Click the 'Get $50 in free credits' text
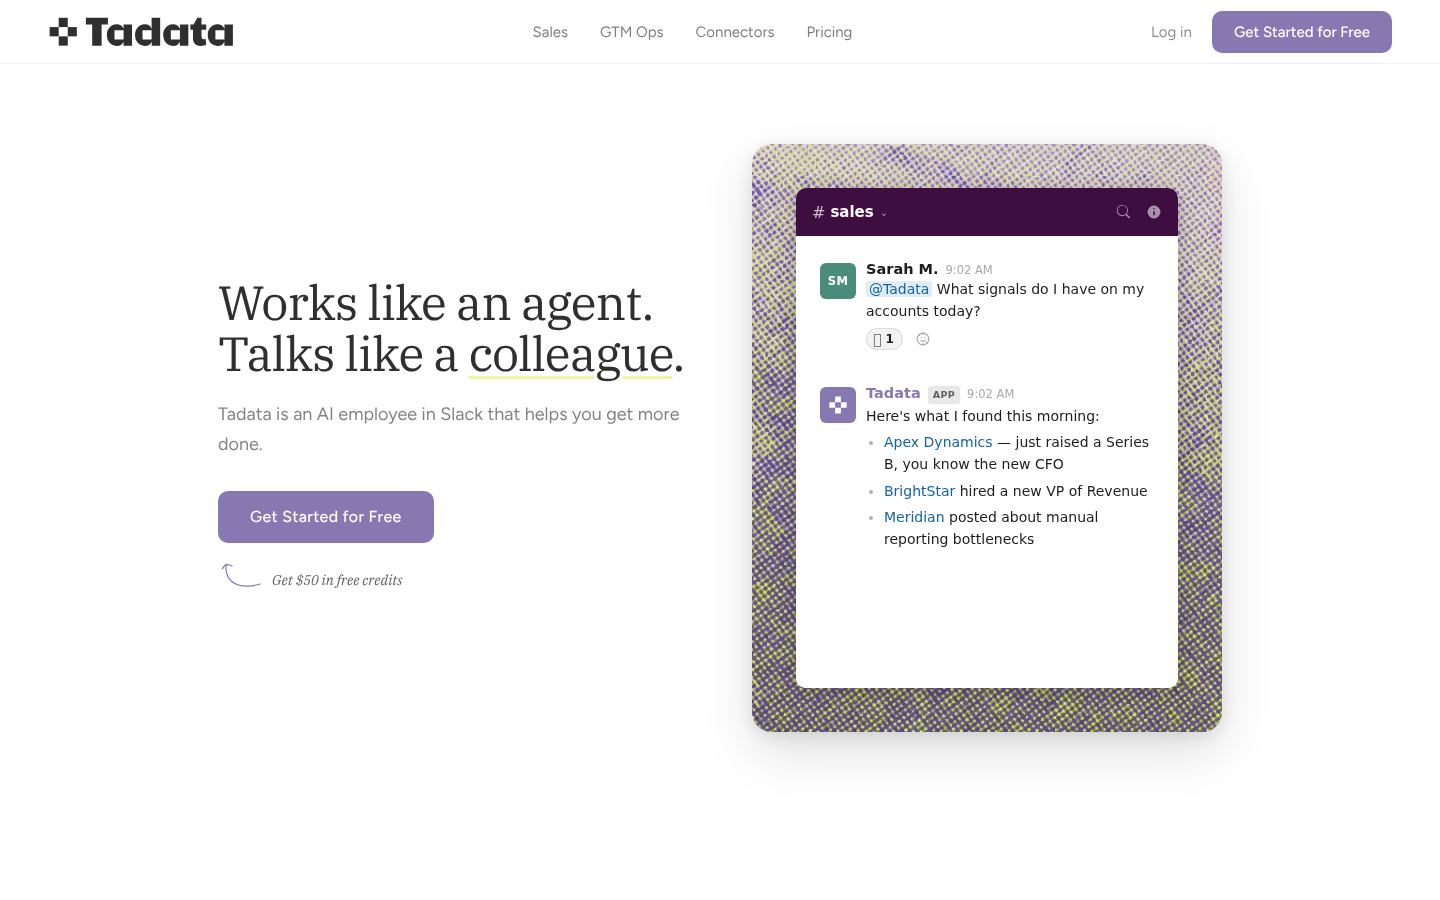Viewport: 1440px width, 900px height. [337, 580]
